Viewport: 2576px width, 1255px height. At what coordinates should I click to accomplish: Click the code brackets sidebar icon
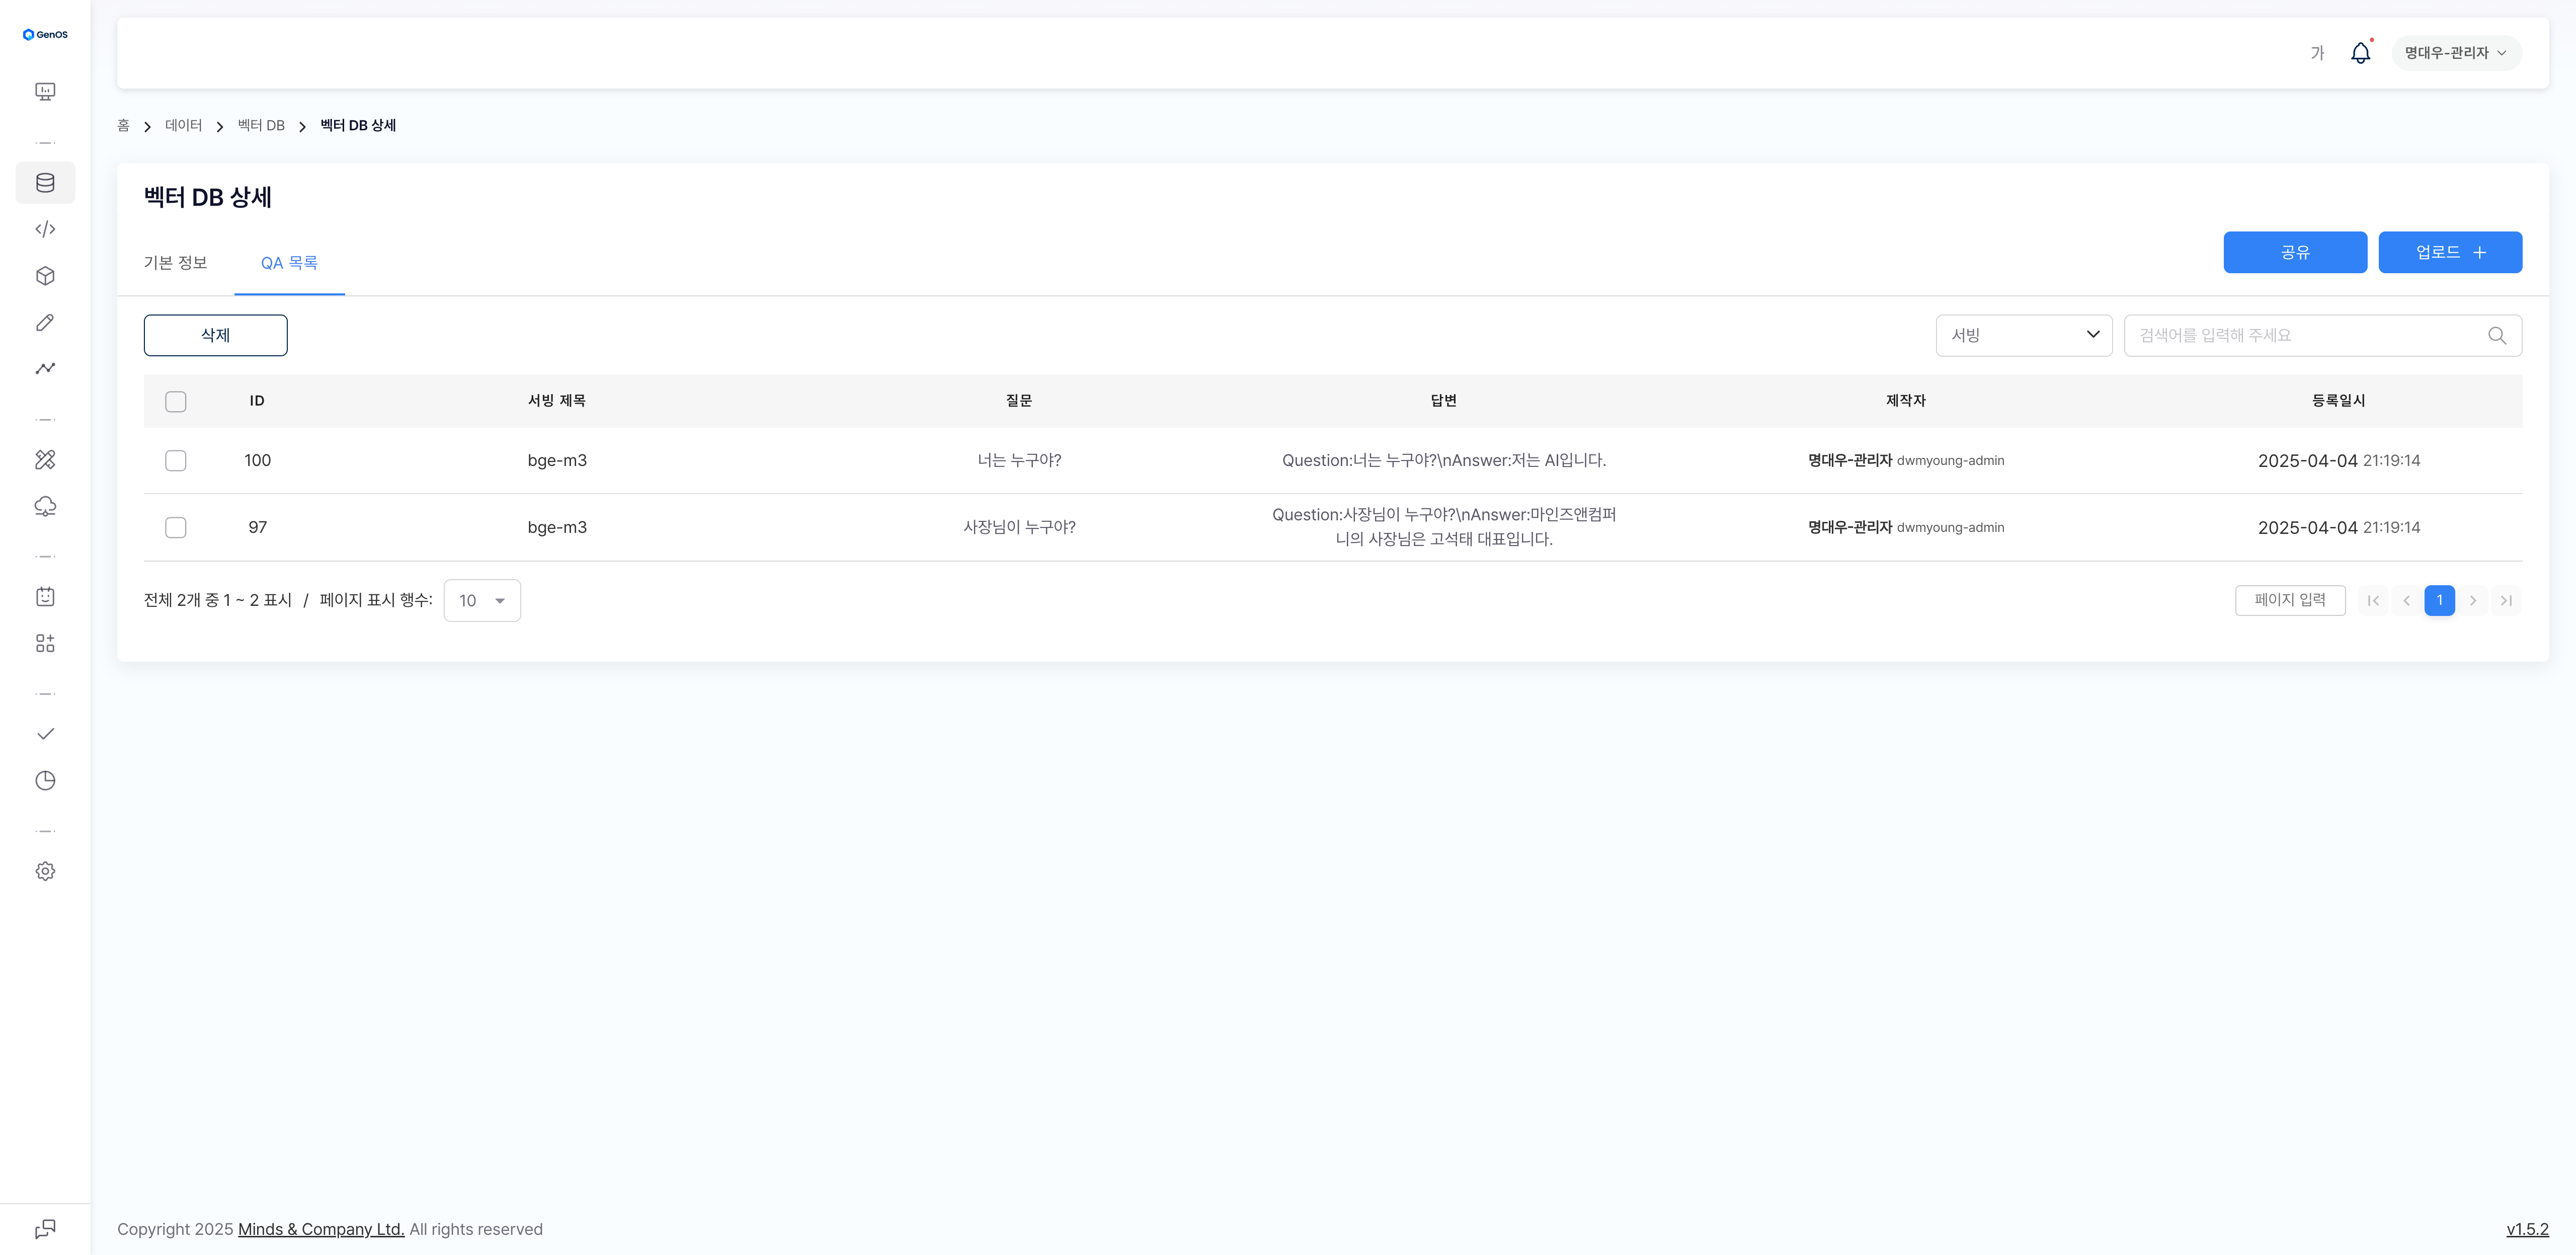click(x=45, y=229)
